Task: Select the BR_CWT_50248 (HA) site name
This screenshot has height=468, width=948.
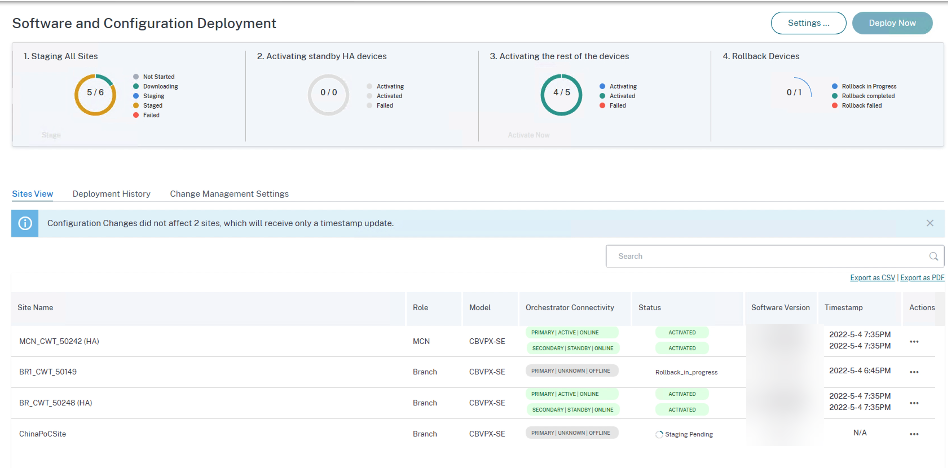Action: click(x=56, y=403)
